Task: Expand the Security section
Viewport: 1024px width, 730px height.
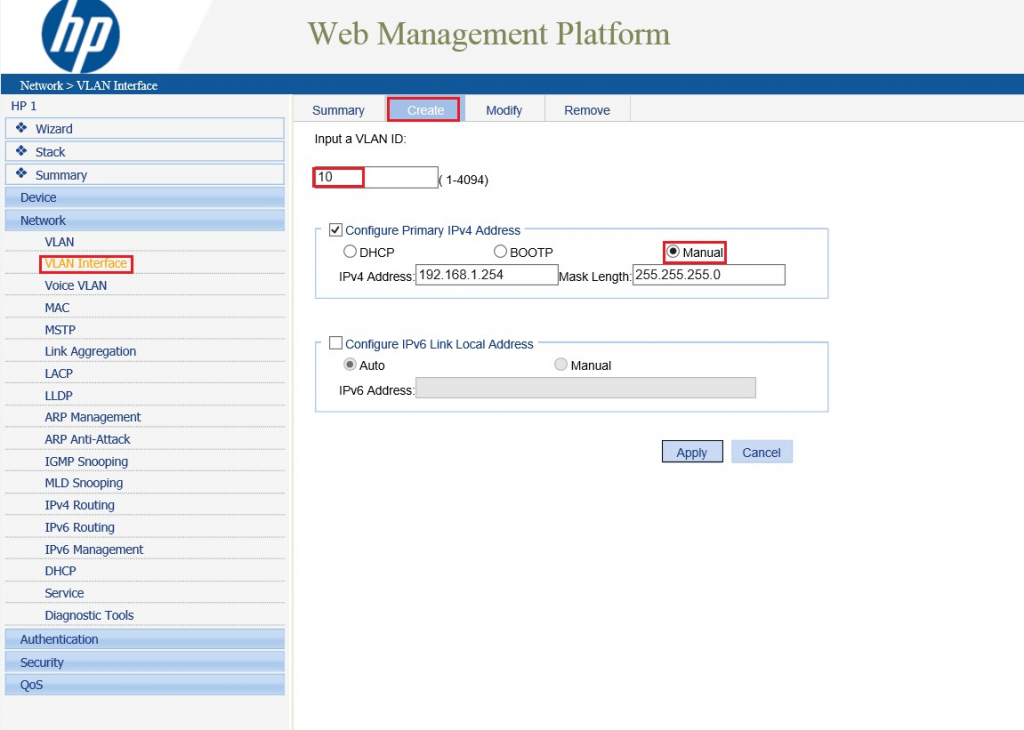Action: [42, 663]
